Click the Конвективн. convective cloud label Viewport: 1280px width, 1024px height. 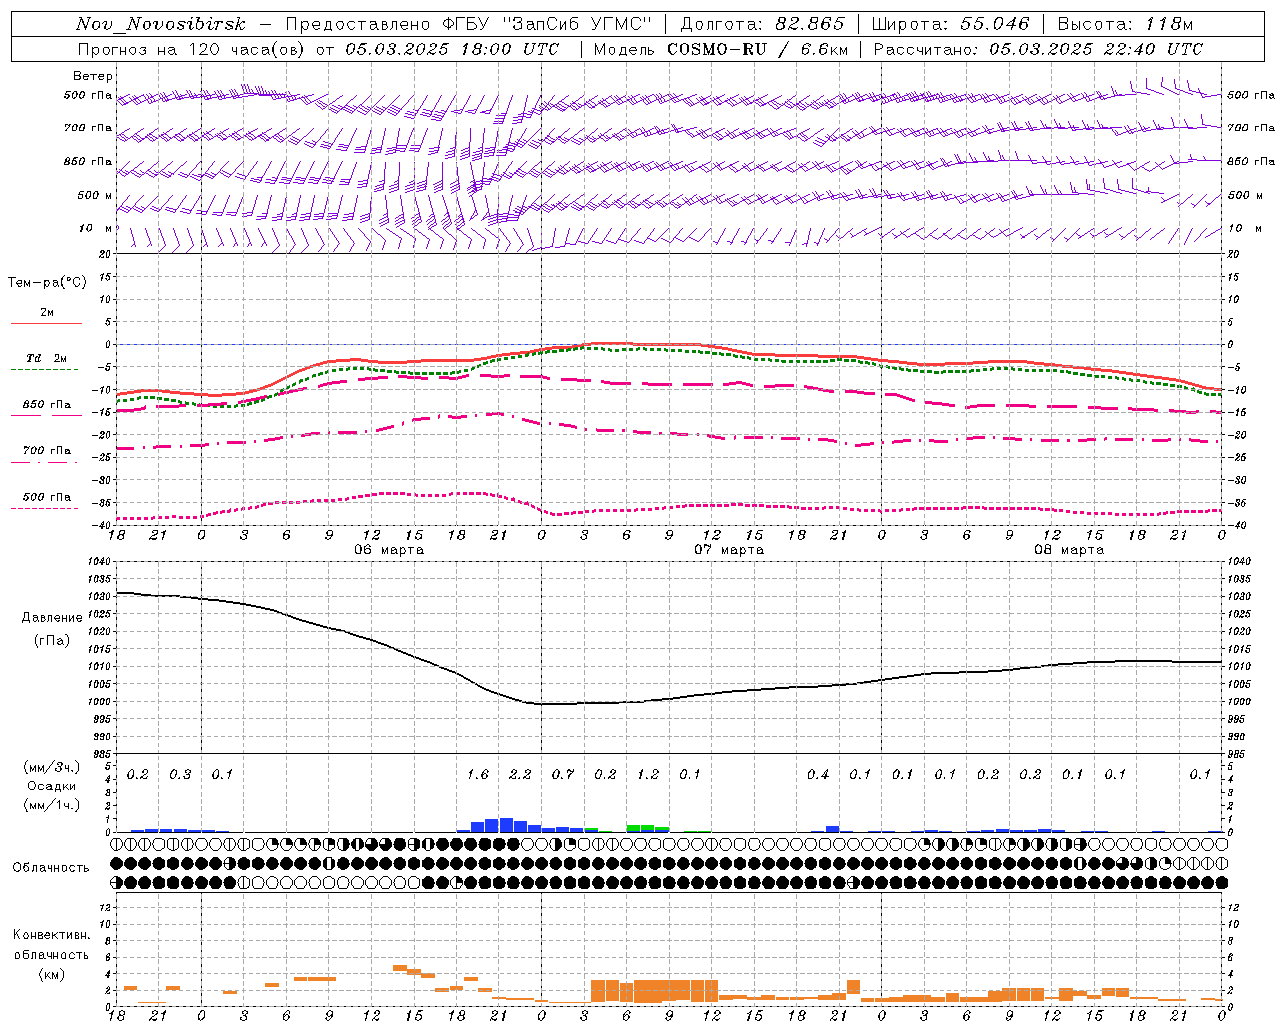51,935
